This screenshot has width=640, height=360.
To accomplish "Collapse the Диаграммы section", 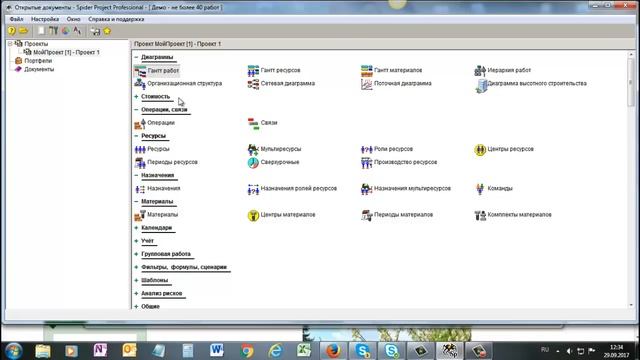I will 136,58.
